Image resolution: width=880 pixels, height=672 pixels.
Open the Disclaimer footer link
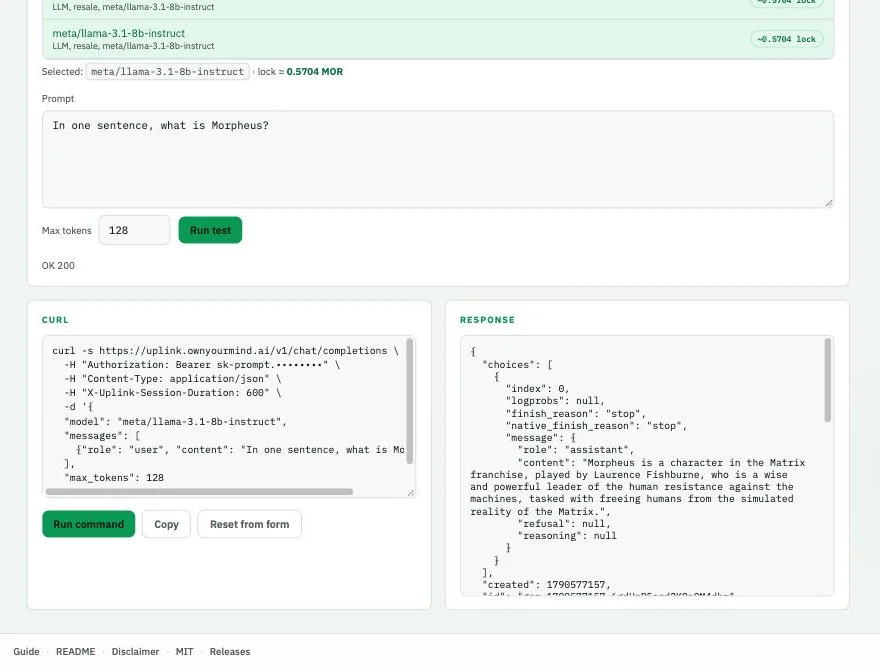coord(135,651)
